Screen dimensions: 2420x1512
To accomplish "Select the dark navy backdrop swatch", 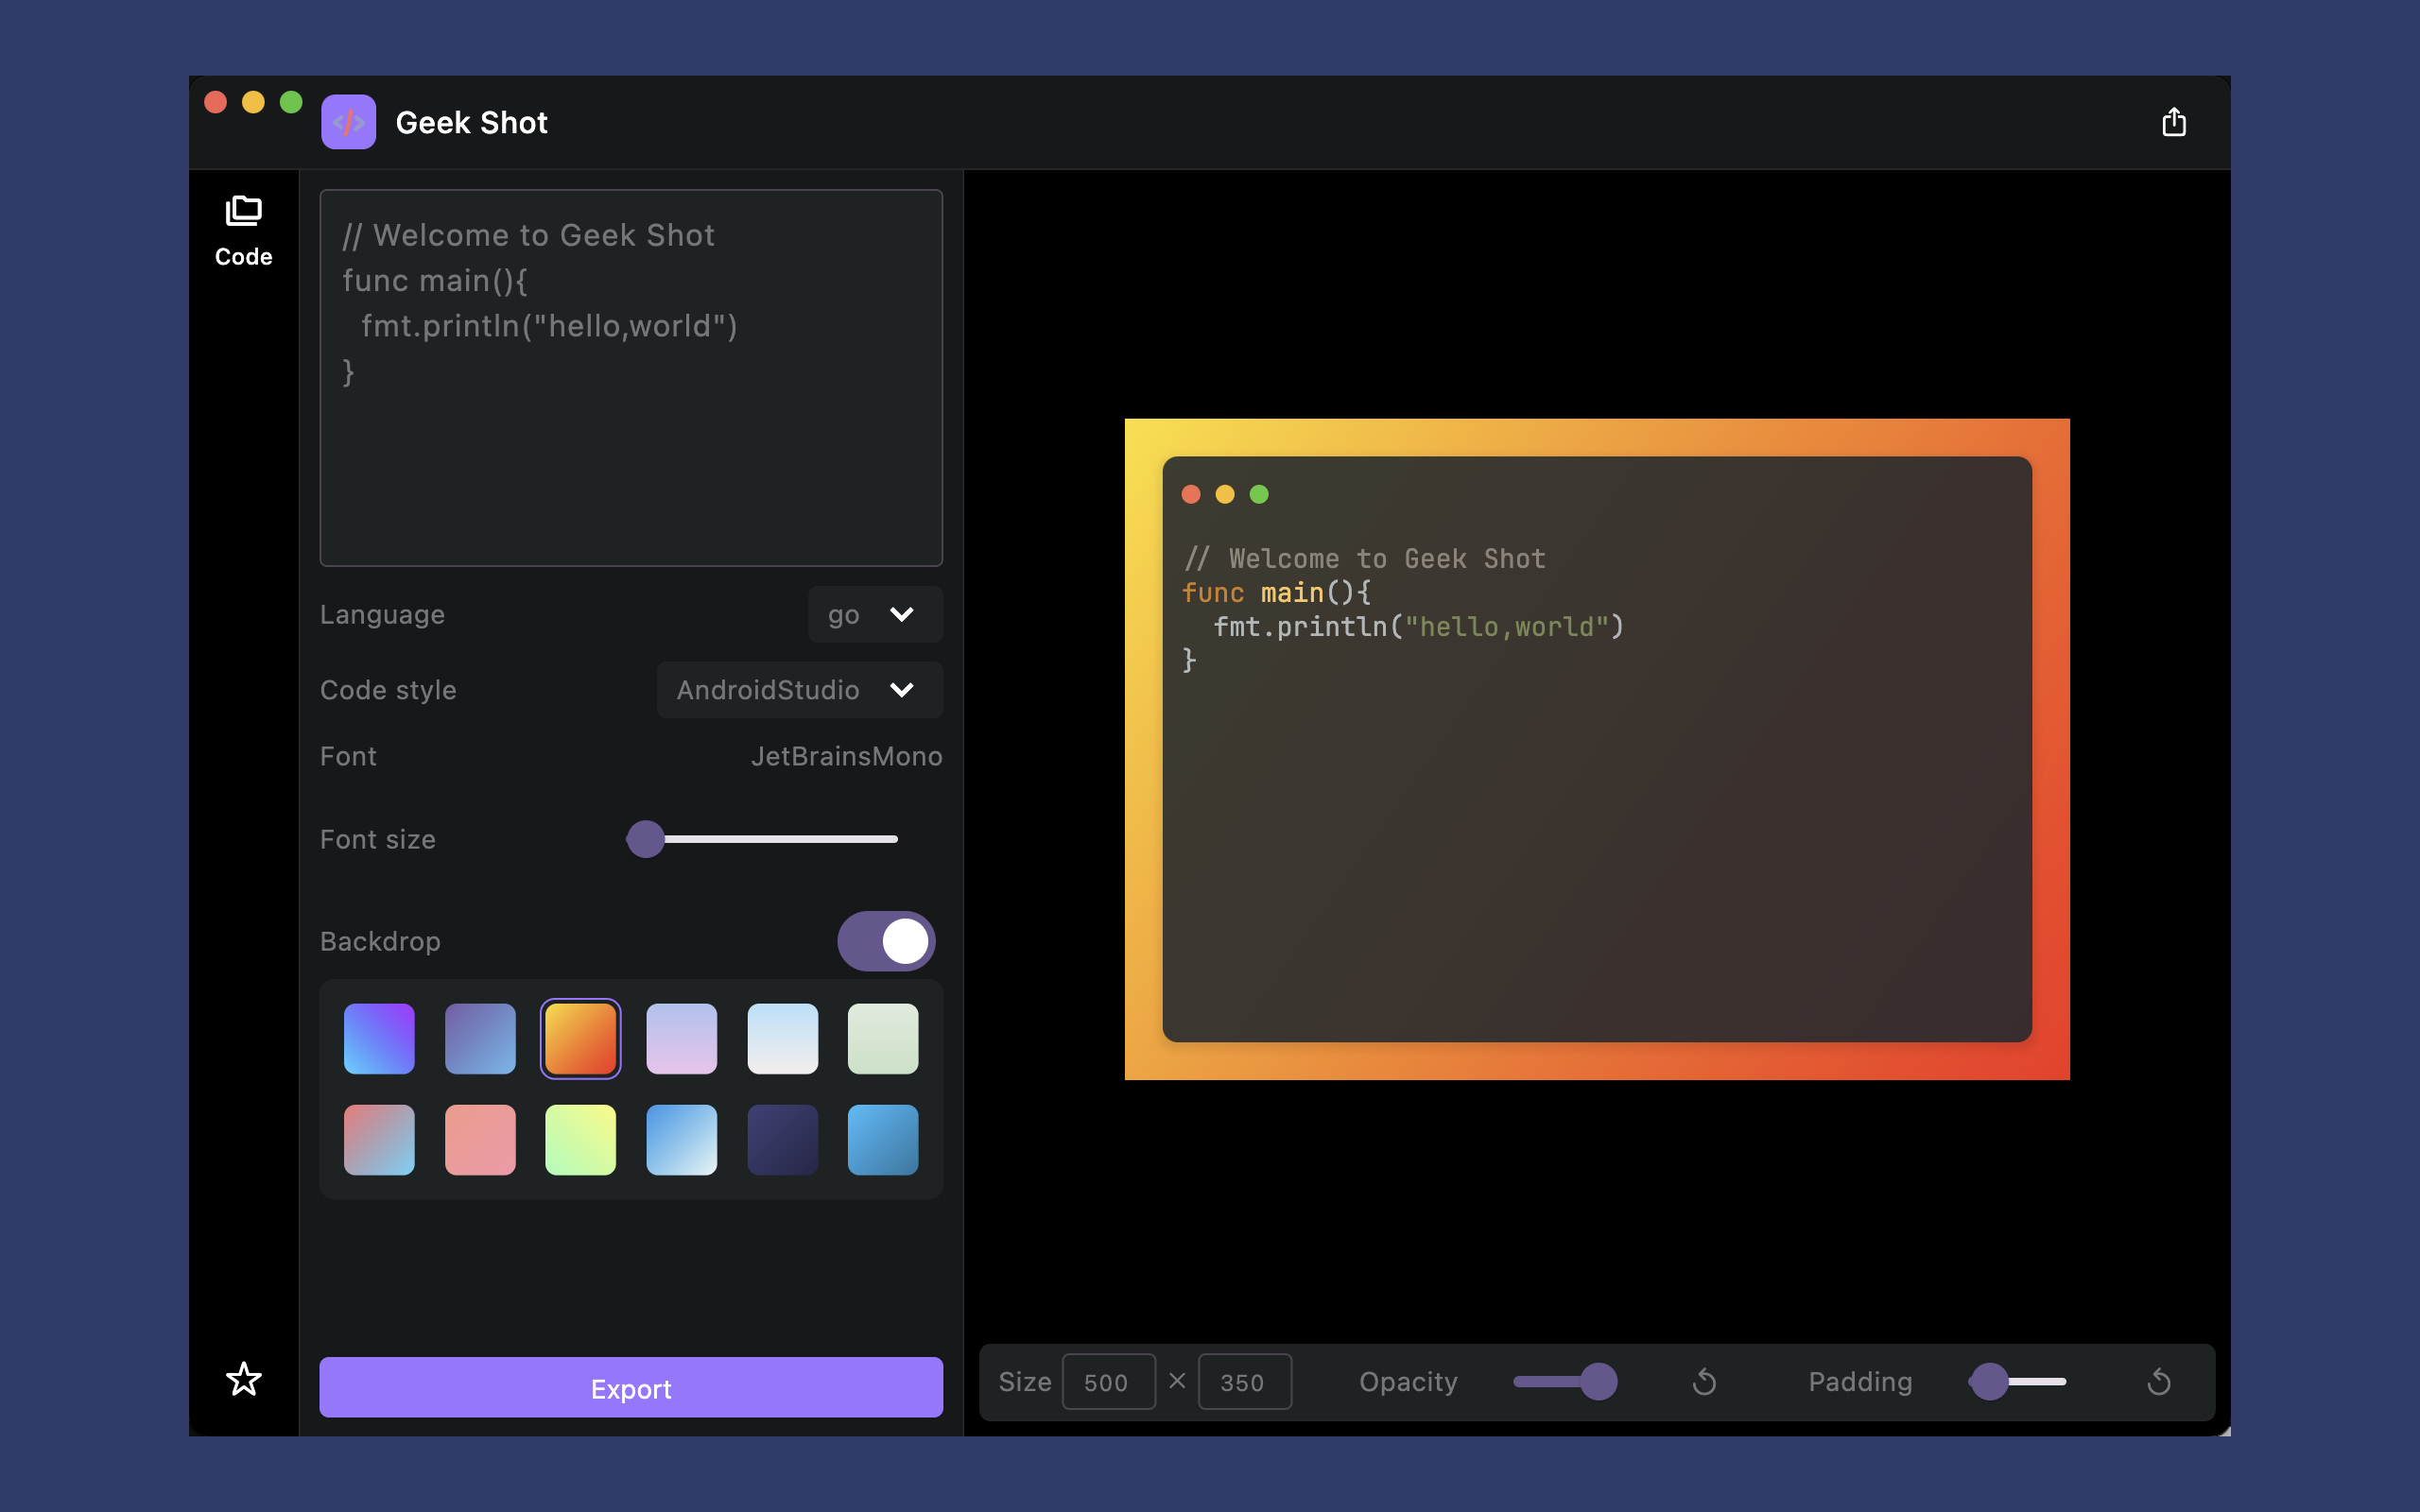I will point(783,1140).
